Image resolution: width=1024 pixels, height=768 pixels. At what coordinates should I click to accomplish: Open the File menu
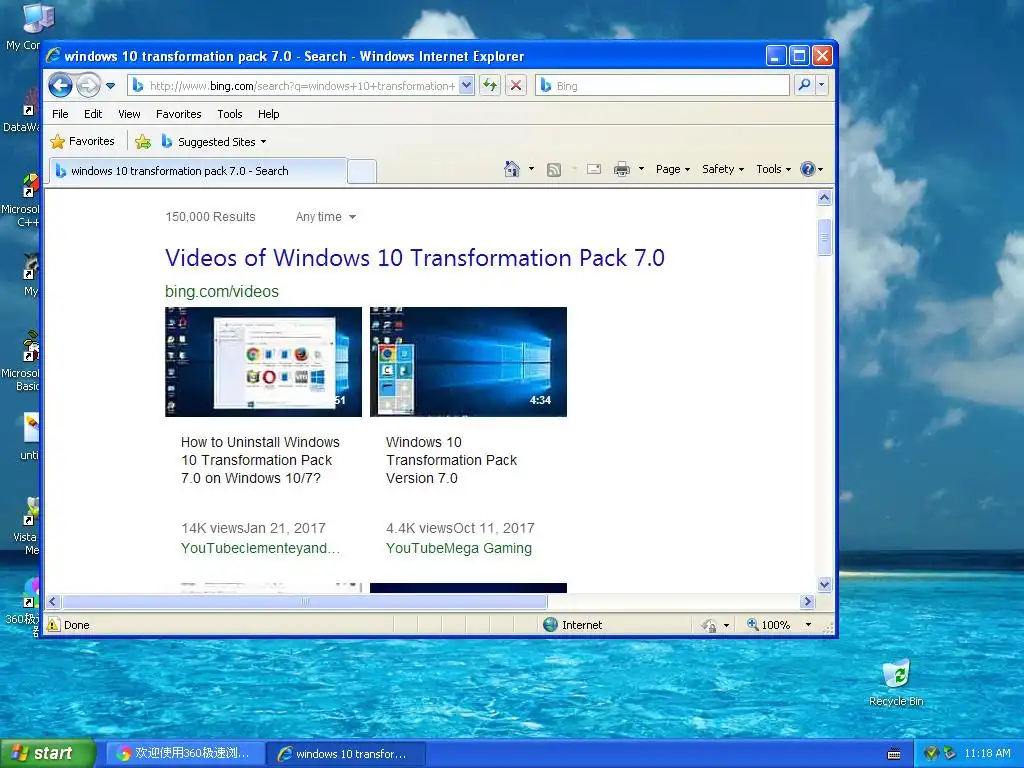(60, 114)
